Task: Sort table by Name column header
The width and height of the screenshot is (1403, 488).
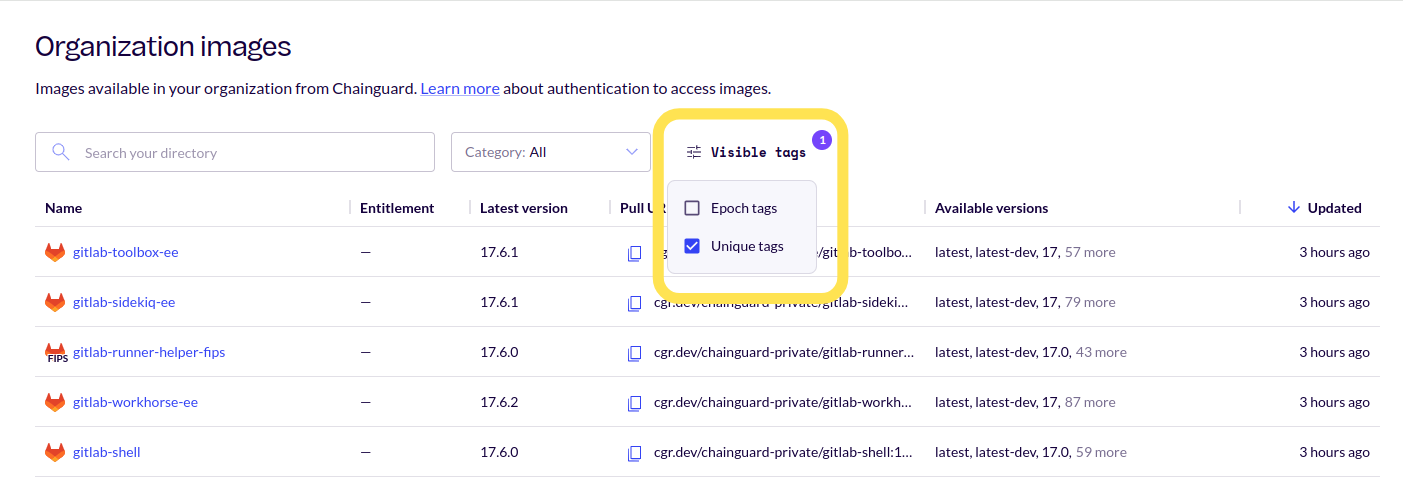Action: (64, 208)
